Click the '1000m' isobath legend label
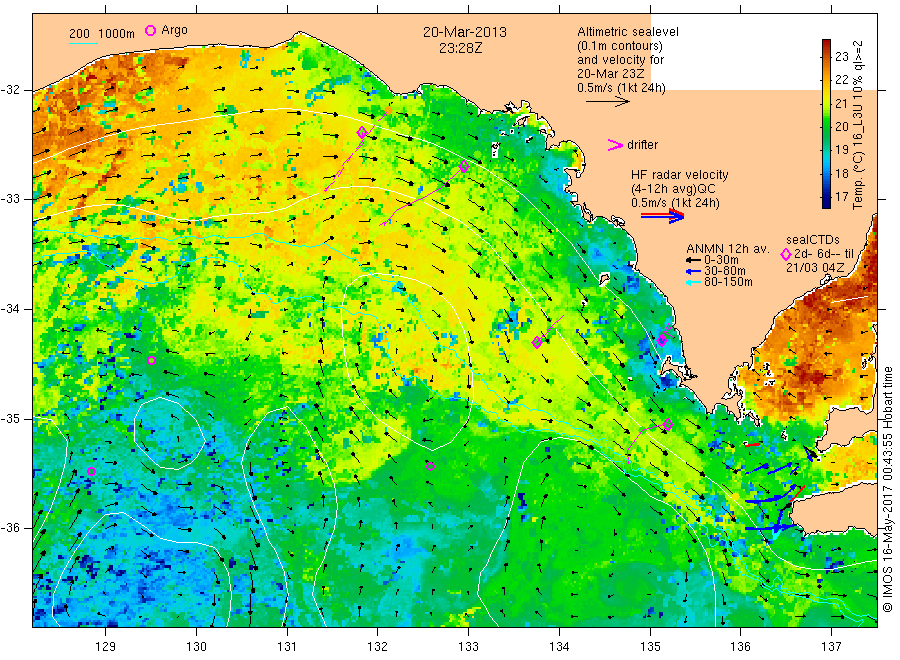The width and height of the screenshot is (900, 660). tap(117, 34)
